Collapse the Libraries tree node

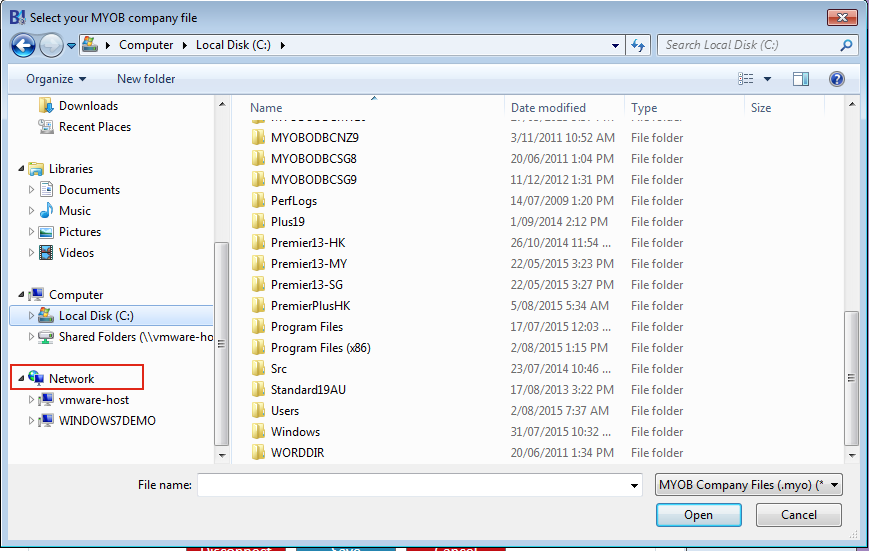(x=21, y=169)
